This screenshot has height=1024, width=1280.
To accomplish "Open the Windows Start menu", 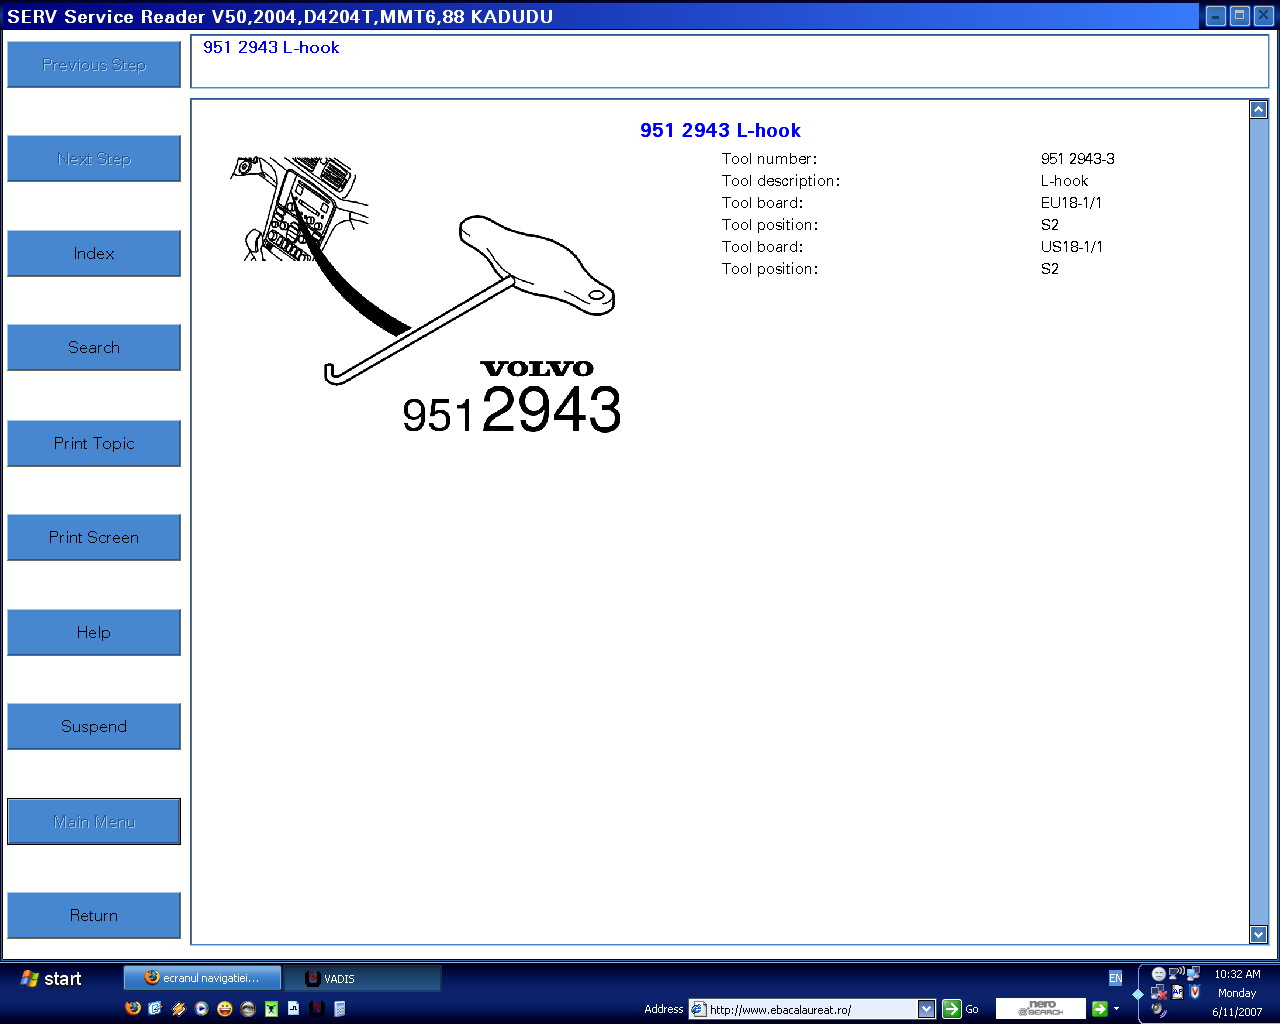I will coord(52,979).
